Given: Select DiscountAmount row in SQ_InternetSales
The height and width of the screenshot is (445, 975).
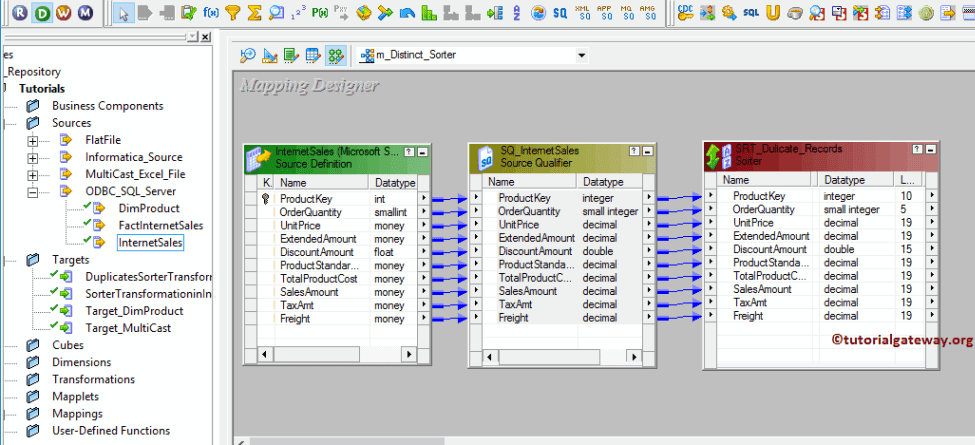Looking at the screenshot, I should 563,252.
